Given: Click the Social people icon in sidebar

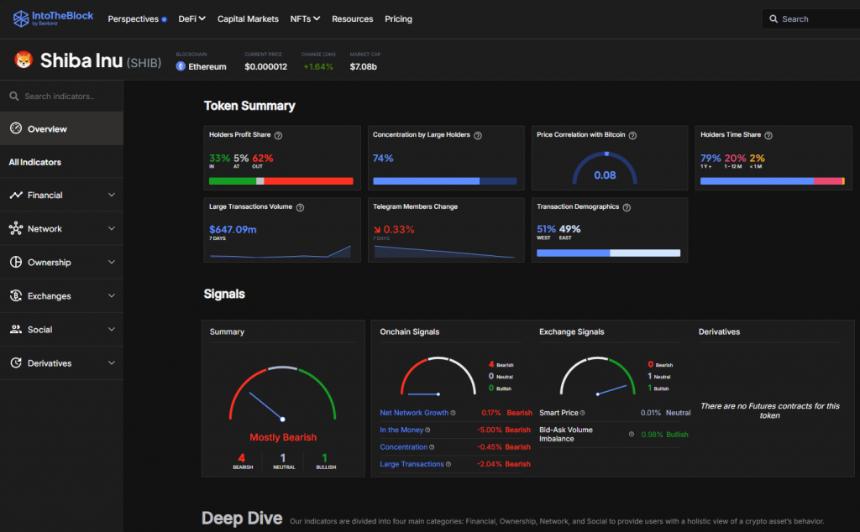Looking at the screenshot, I should [16, 329].
